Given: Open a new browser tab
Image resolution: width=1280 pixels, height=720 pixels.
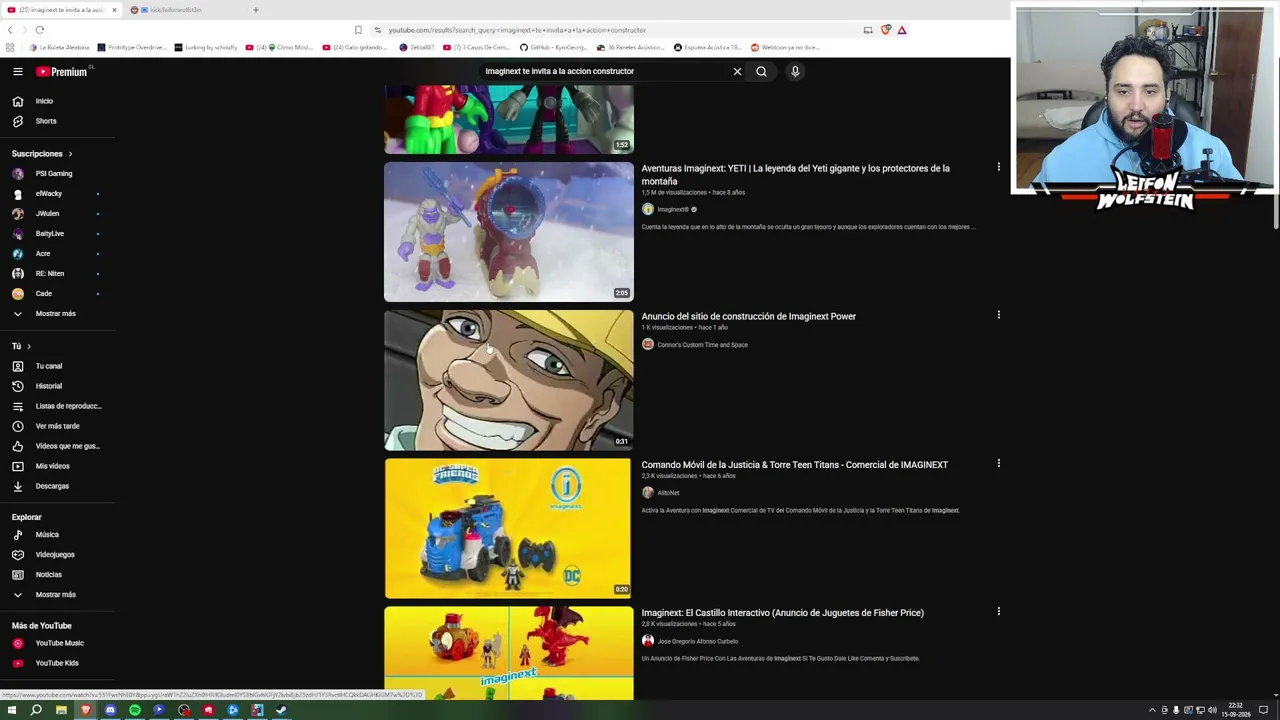Looking at the screenshot, I should [255, 10].
